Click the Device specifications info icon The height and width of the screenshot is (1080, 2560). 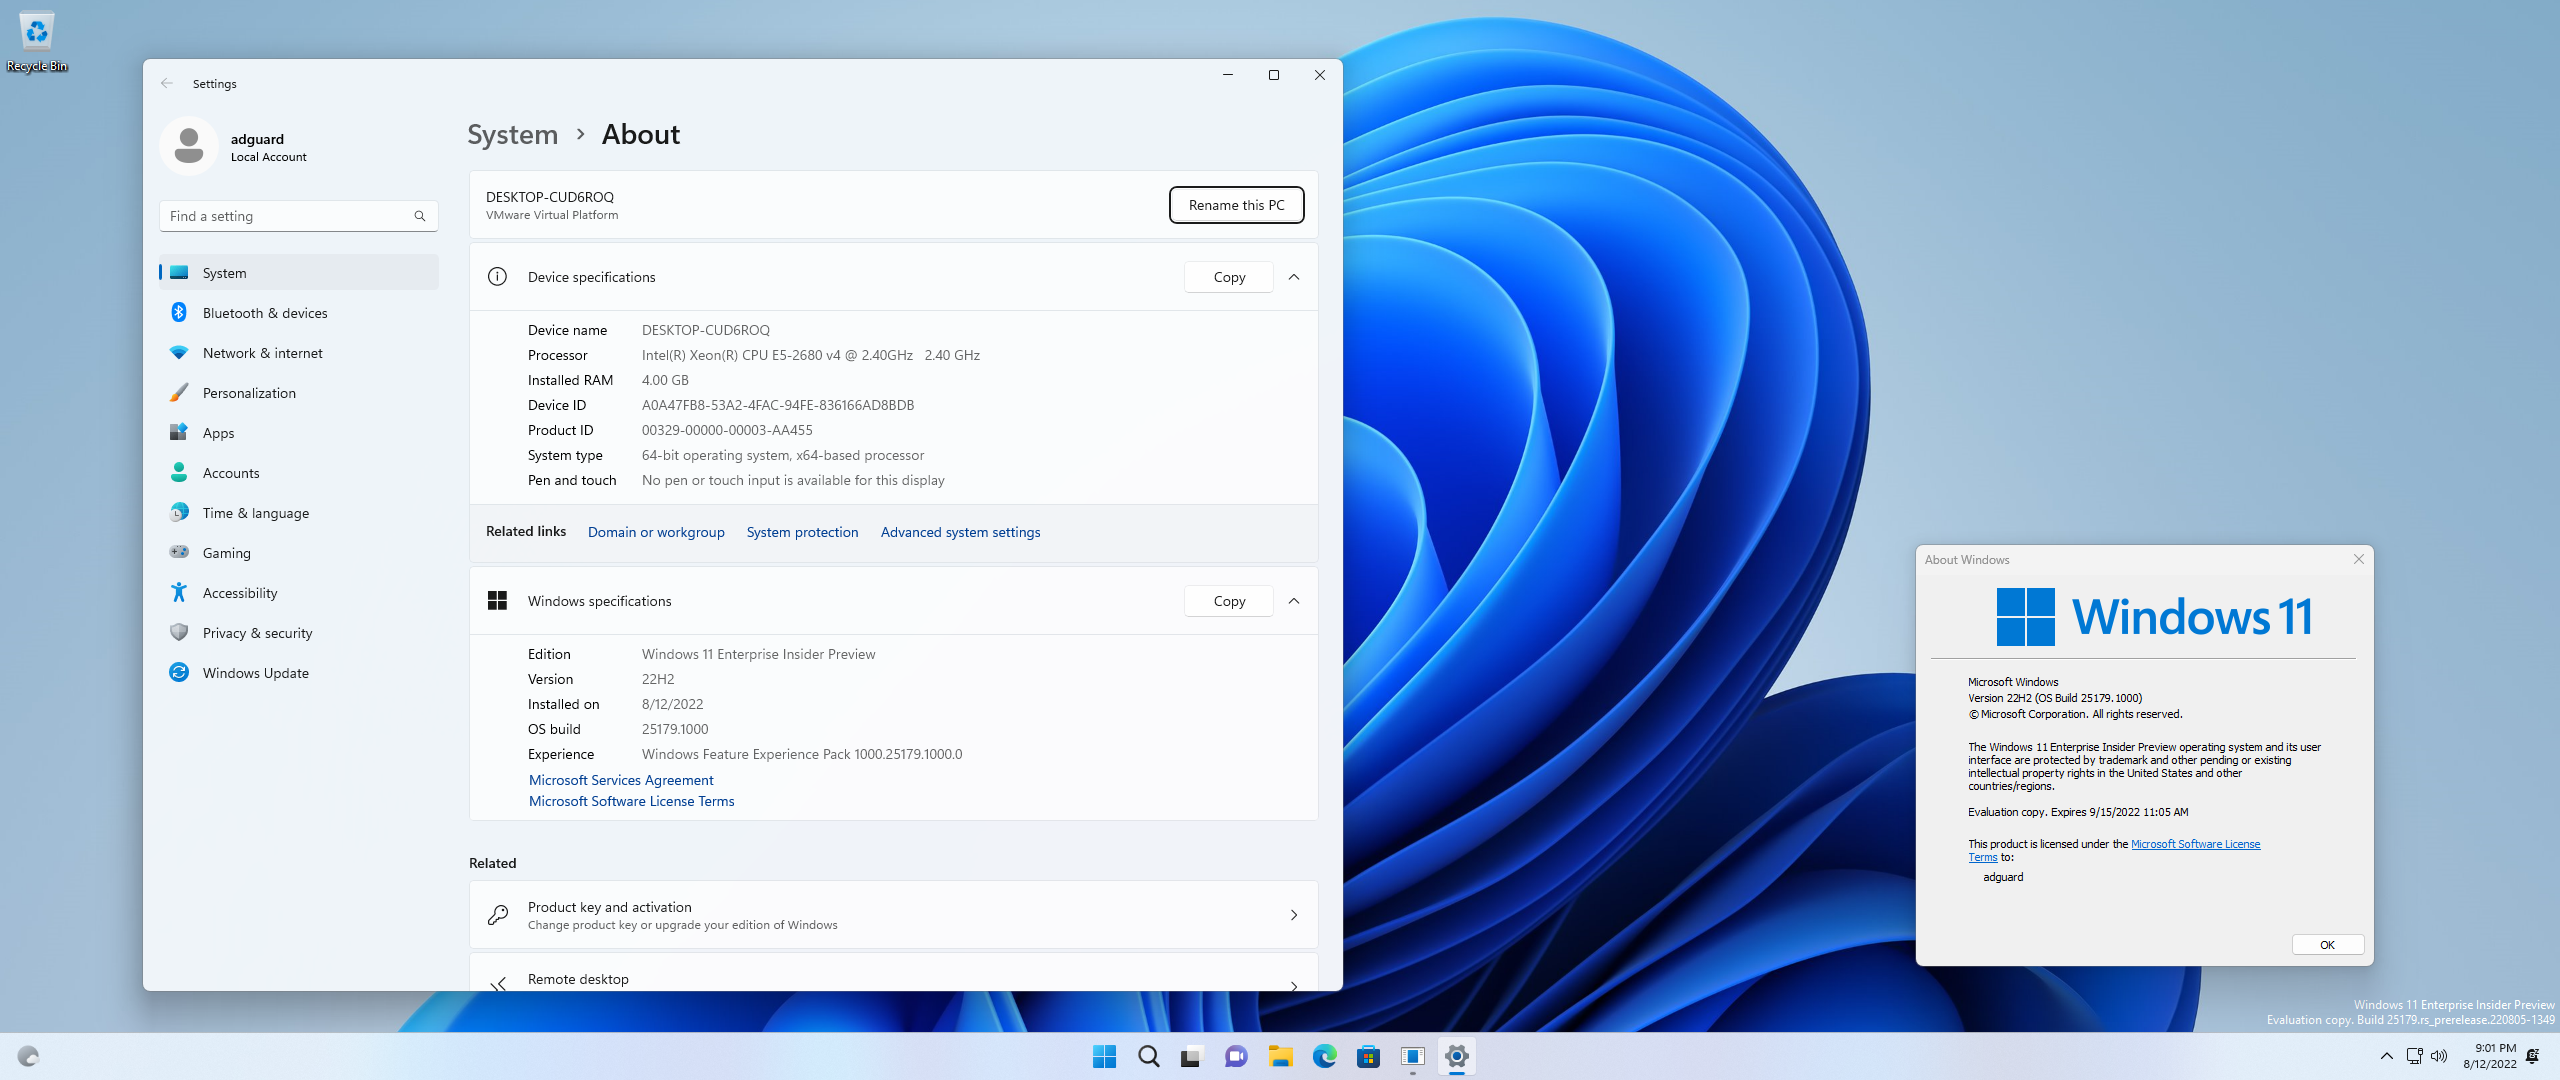497,277
